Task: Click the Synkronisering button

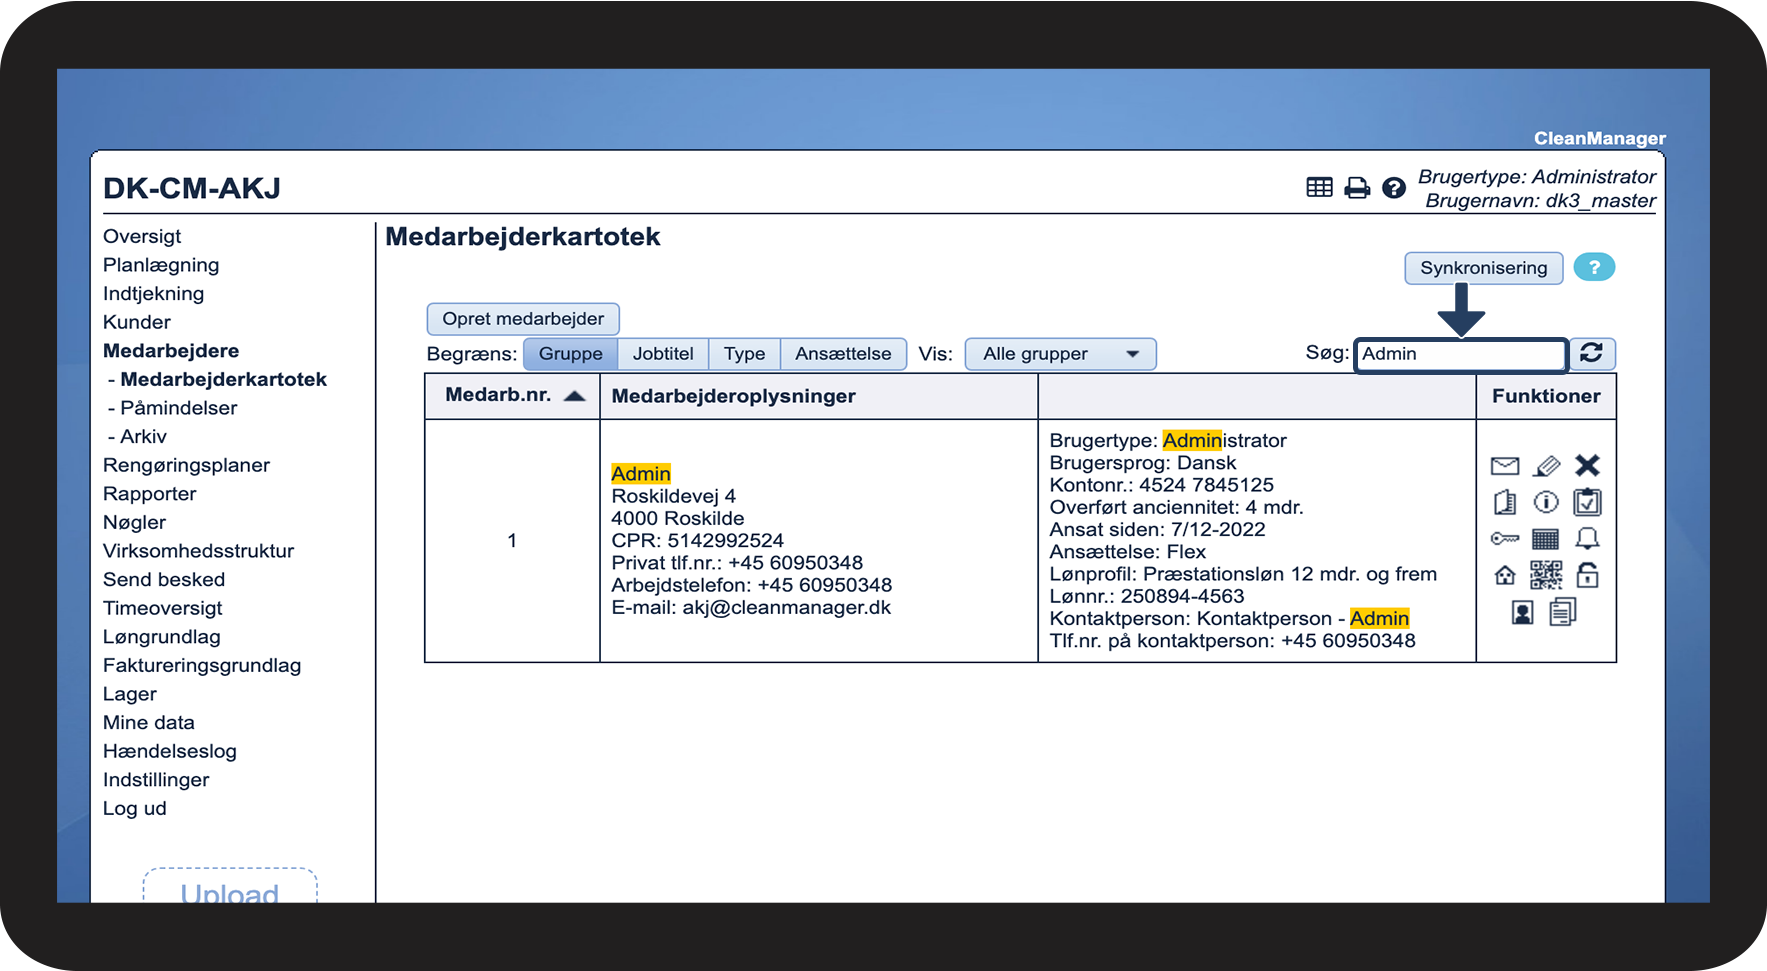Action: tap(1483, 268)
